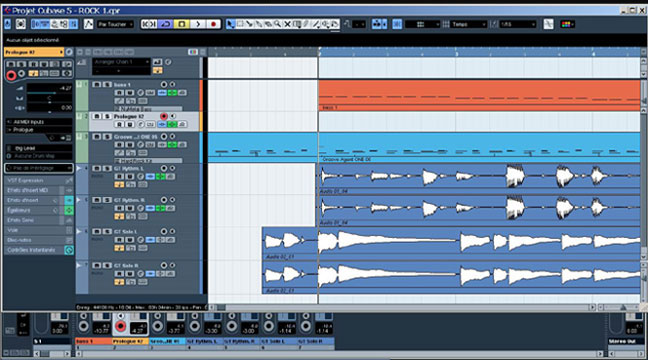Open the color palette selector menu
Viewport: 648px width, 360px height.
(x=567, y=24)
